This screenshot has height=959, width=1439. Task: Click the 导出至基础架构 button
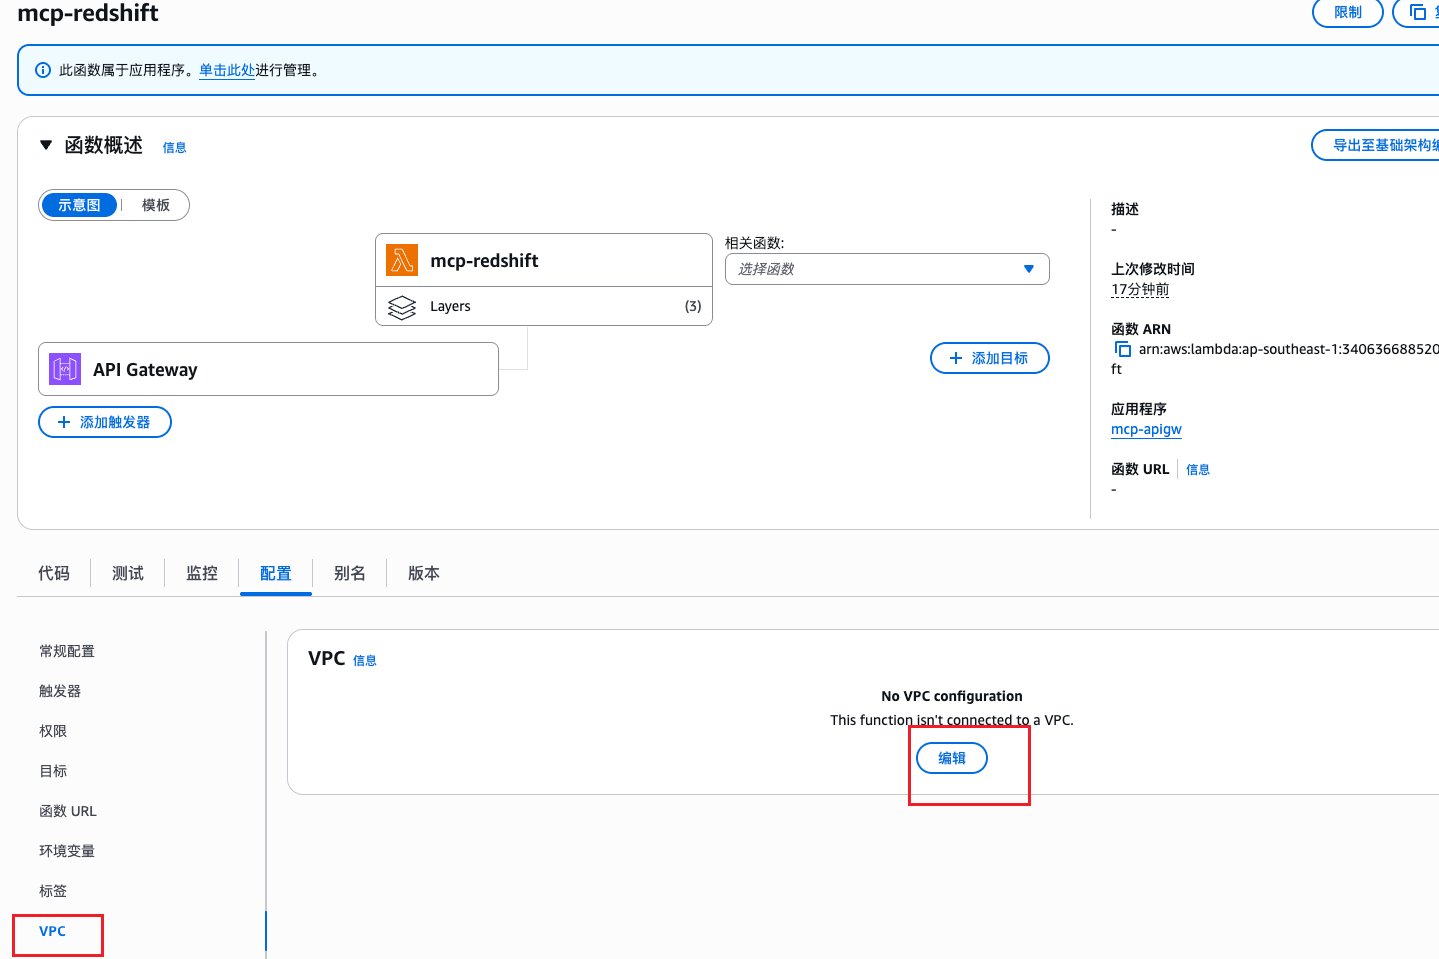coord(1375,145)
